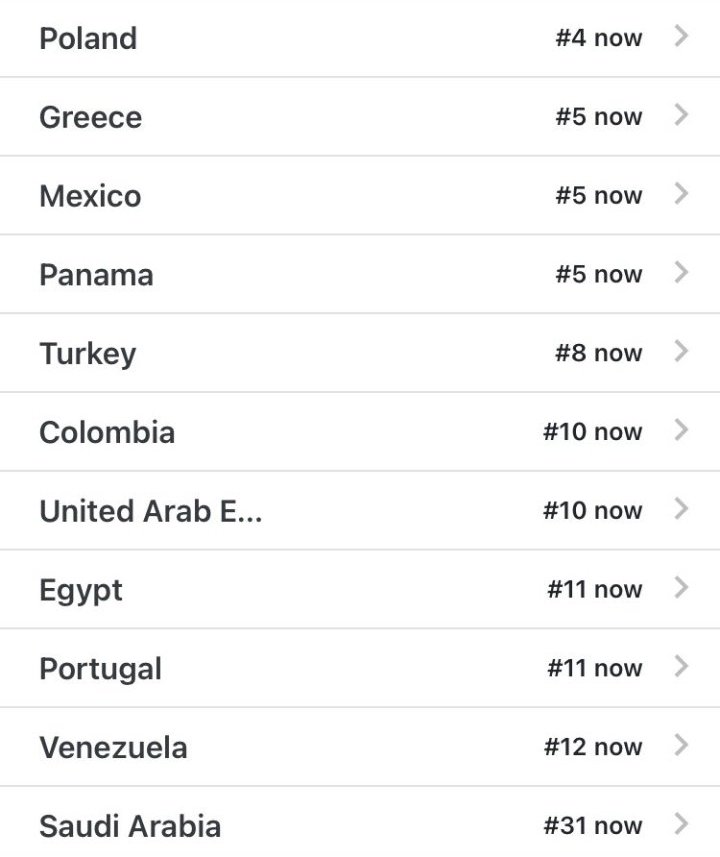Click the Turkey country label

coord(87,353)
